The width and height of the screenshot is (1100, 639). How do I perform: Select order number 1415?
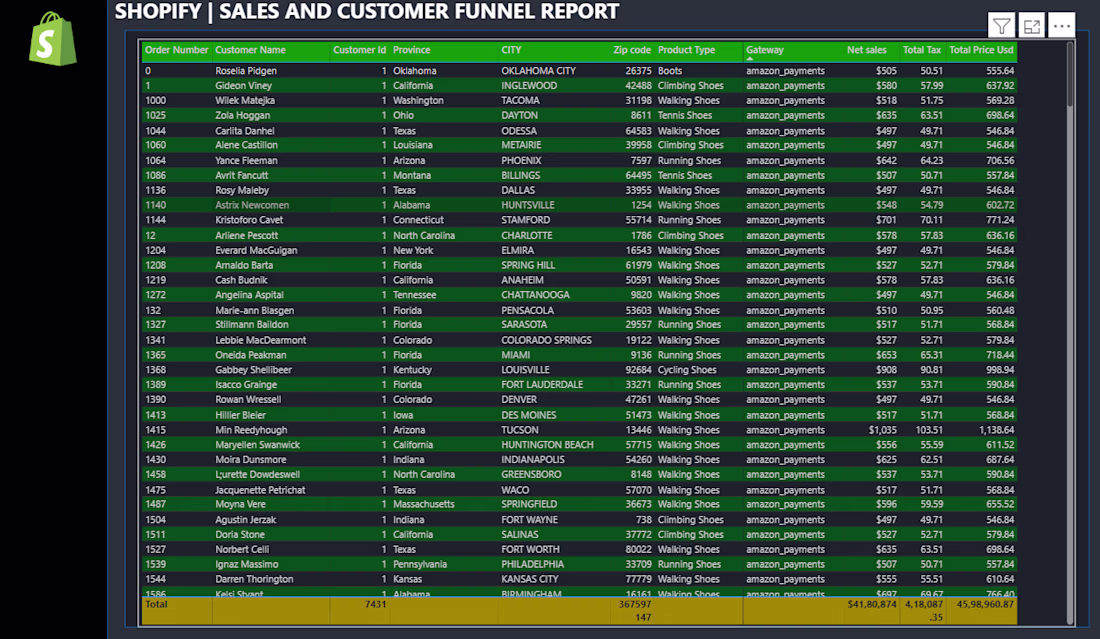(x=155, y=430)
